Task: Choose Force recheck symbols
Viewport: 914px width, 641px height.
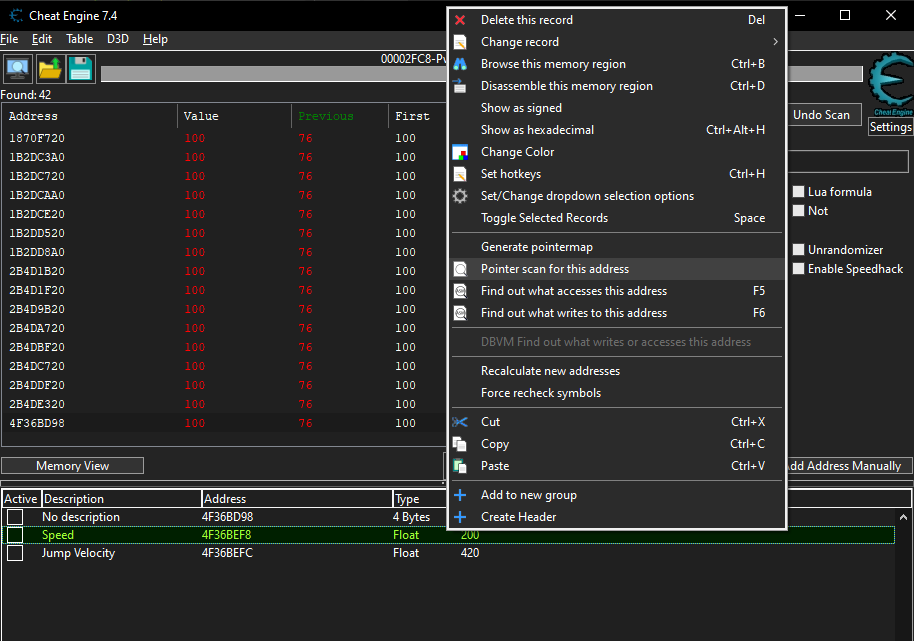Action: [x=540, y=393]
